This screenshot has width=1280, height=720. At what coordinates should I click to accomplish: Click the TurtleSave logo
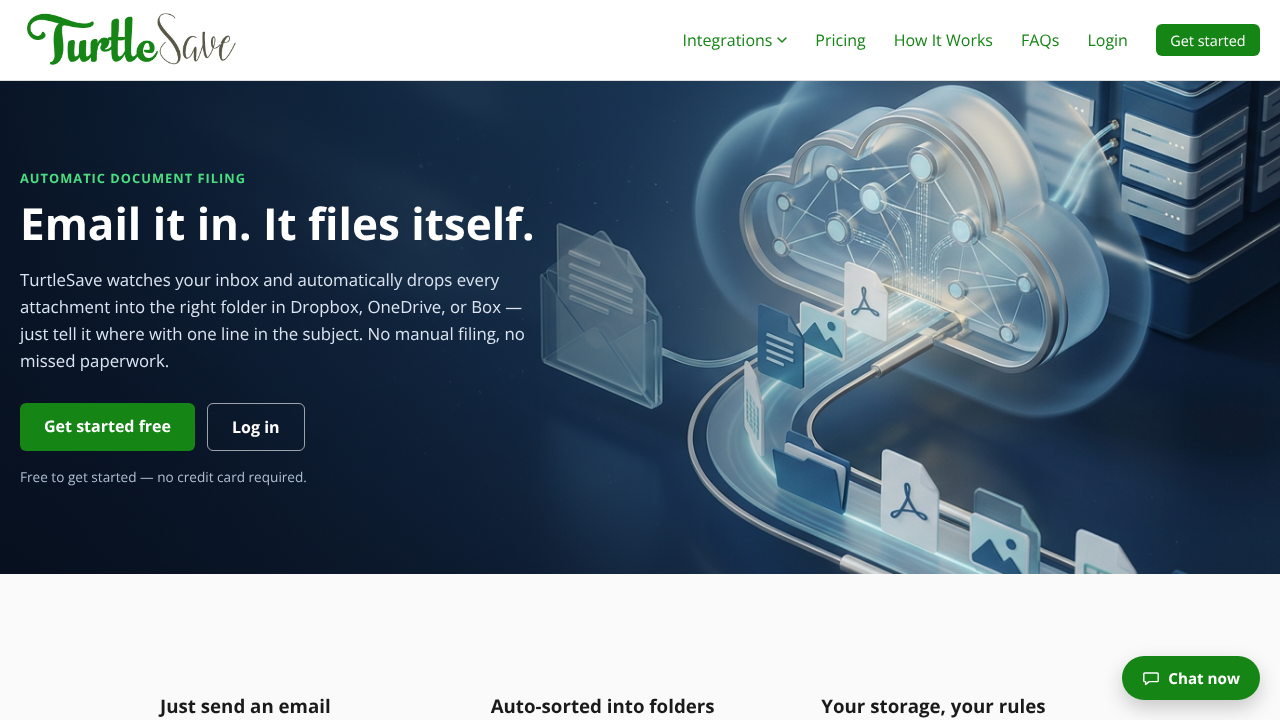click(x=131, y=40)
